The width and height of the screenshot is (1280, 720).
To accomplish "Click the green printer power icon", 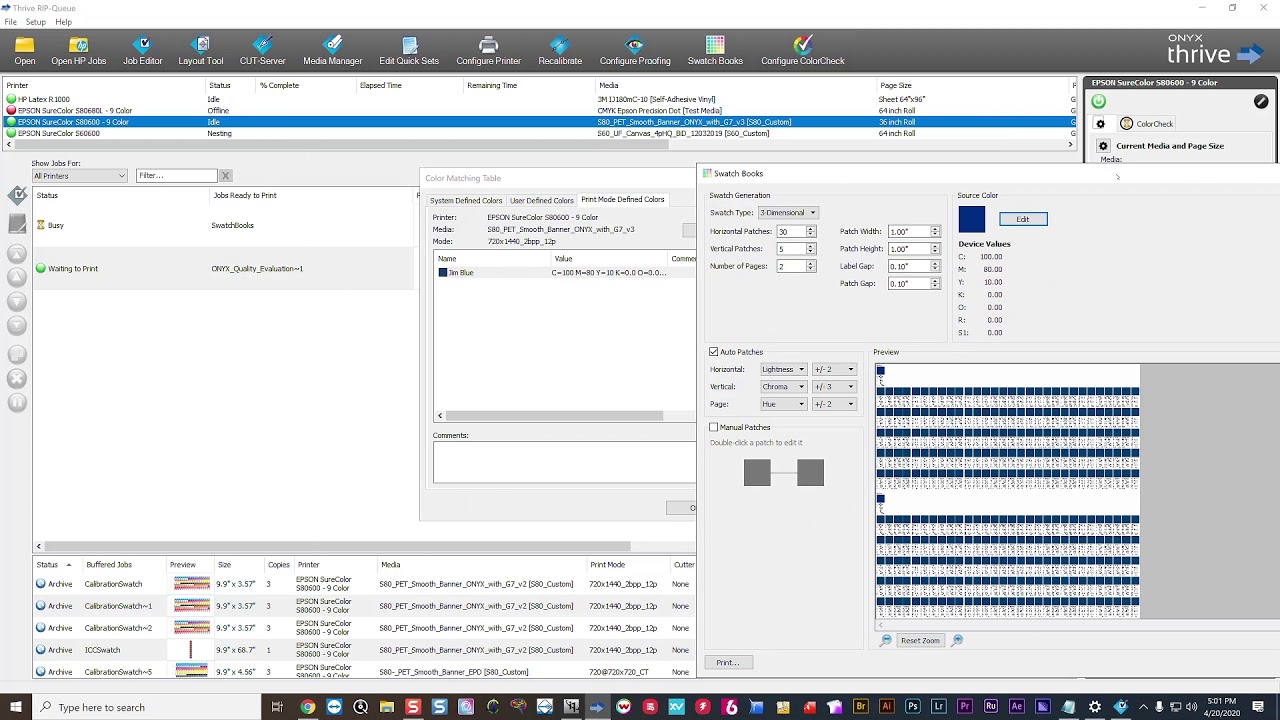I will point(1099,101).
